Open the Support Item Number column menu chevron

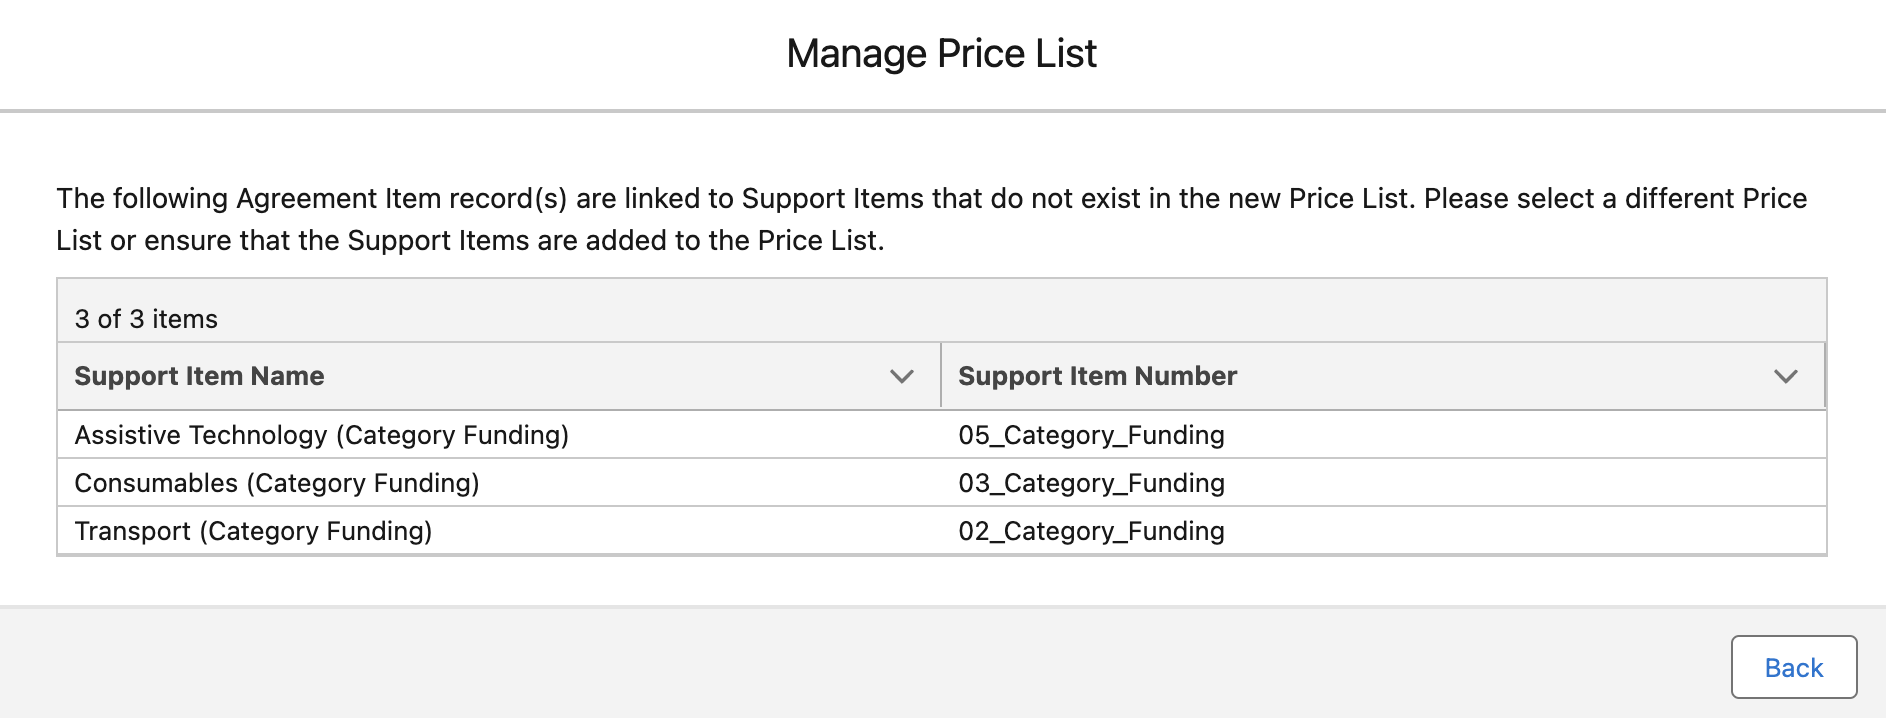pos(1785,376)
